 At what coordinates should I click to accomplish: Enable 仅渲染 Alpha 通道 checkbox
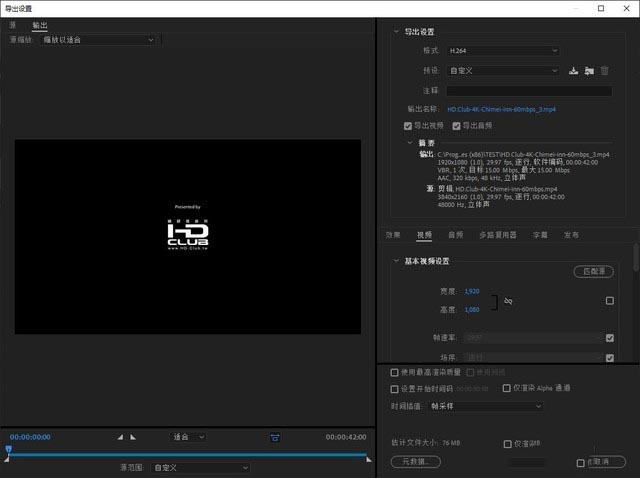click(507, 388)
